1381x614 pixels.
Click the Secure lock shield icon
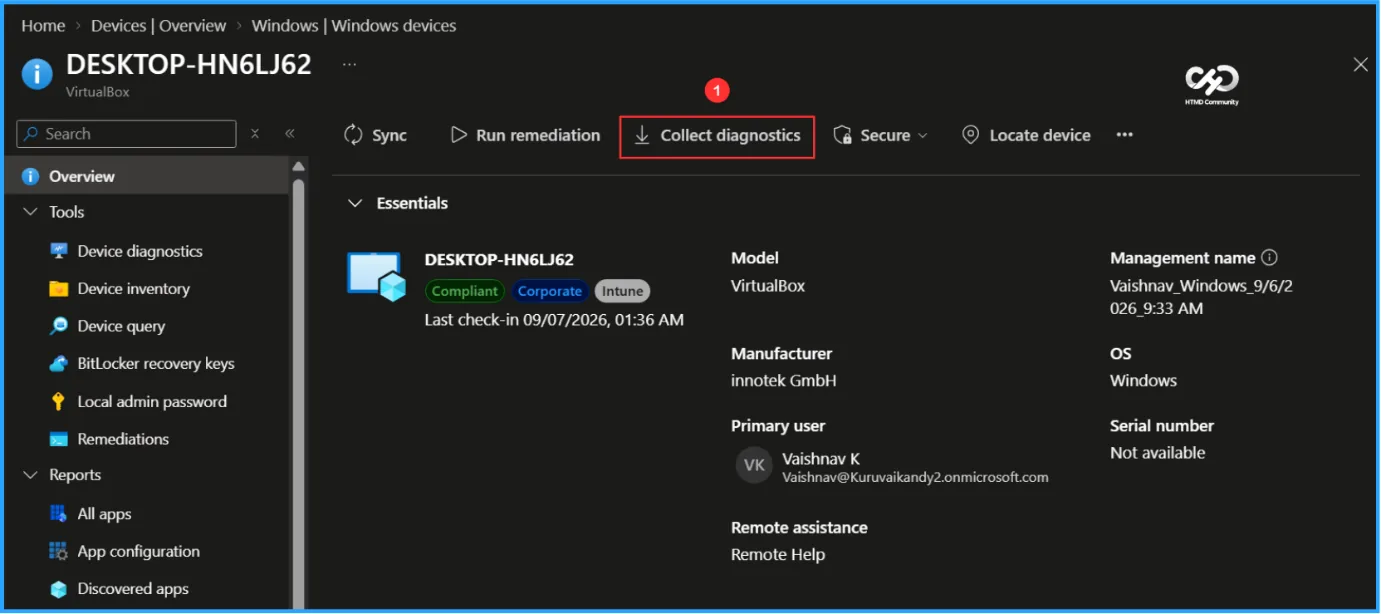pos(842,135)
